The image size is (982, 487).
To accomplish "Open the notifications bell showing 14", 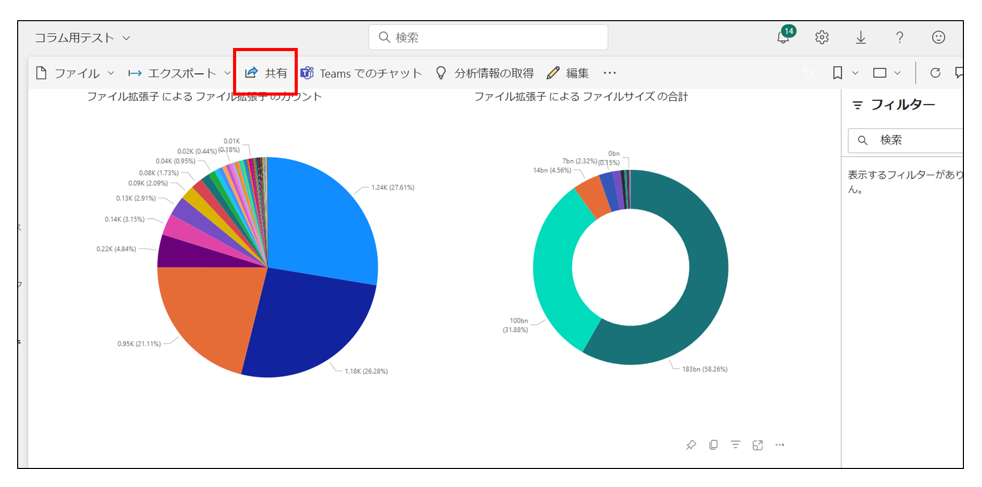I will [x=784, y=36].
